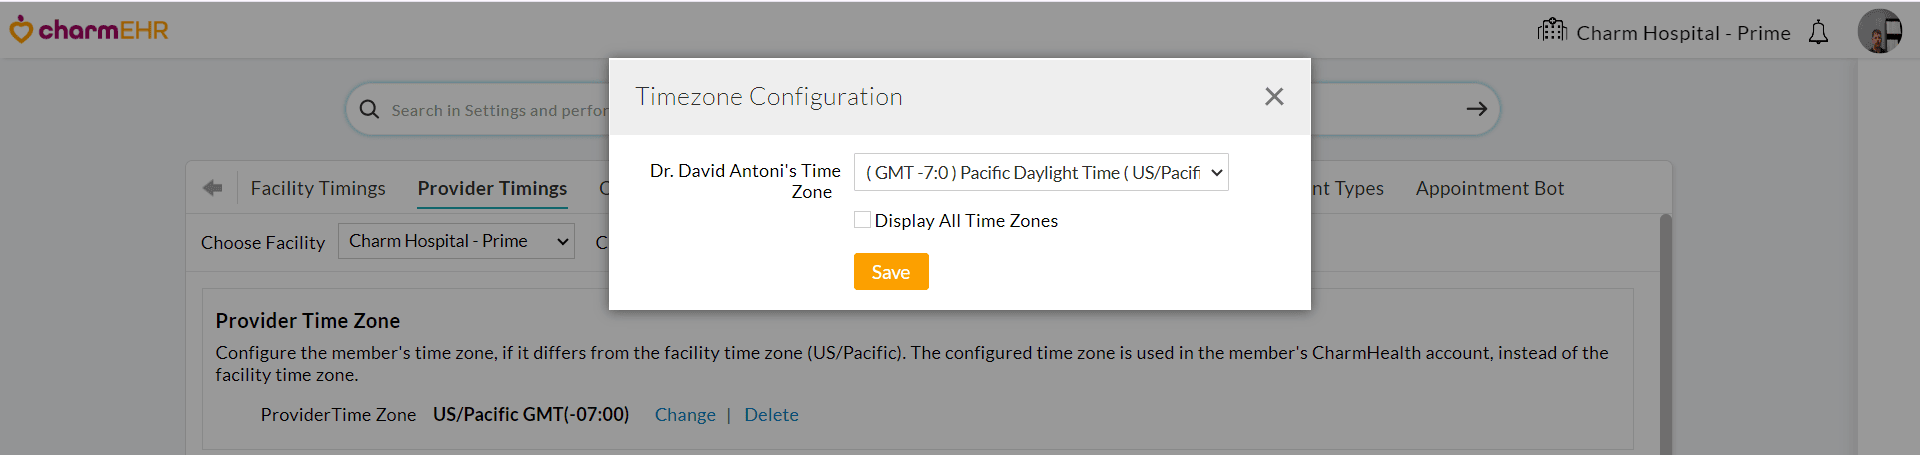Click the settings search field
Viewport: 1920px width, 455px height.
click(498, 110)
